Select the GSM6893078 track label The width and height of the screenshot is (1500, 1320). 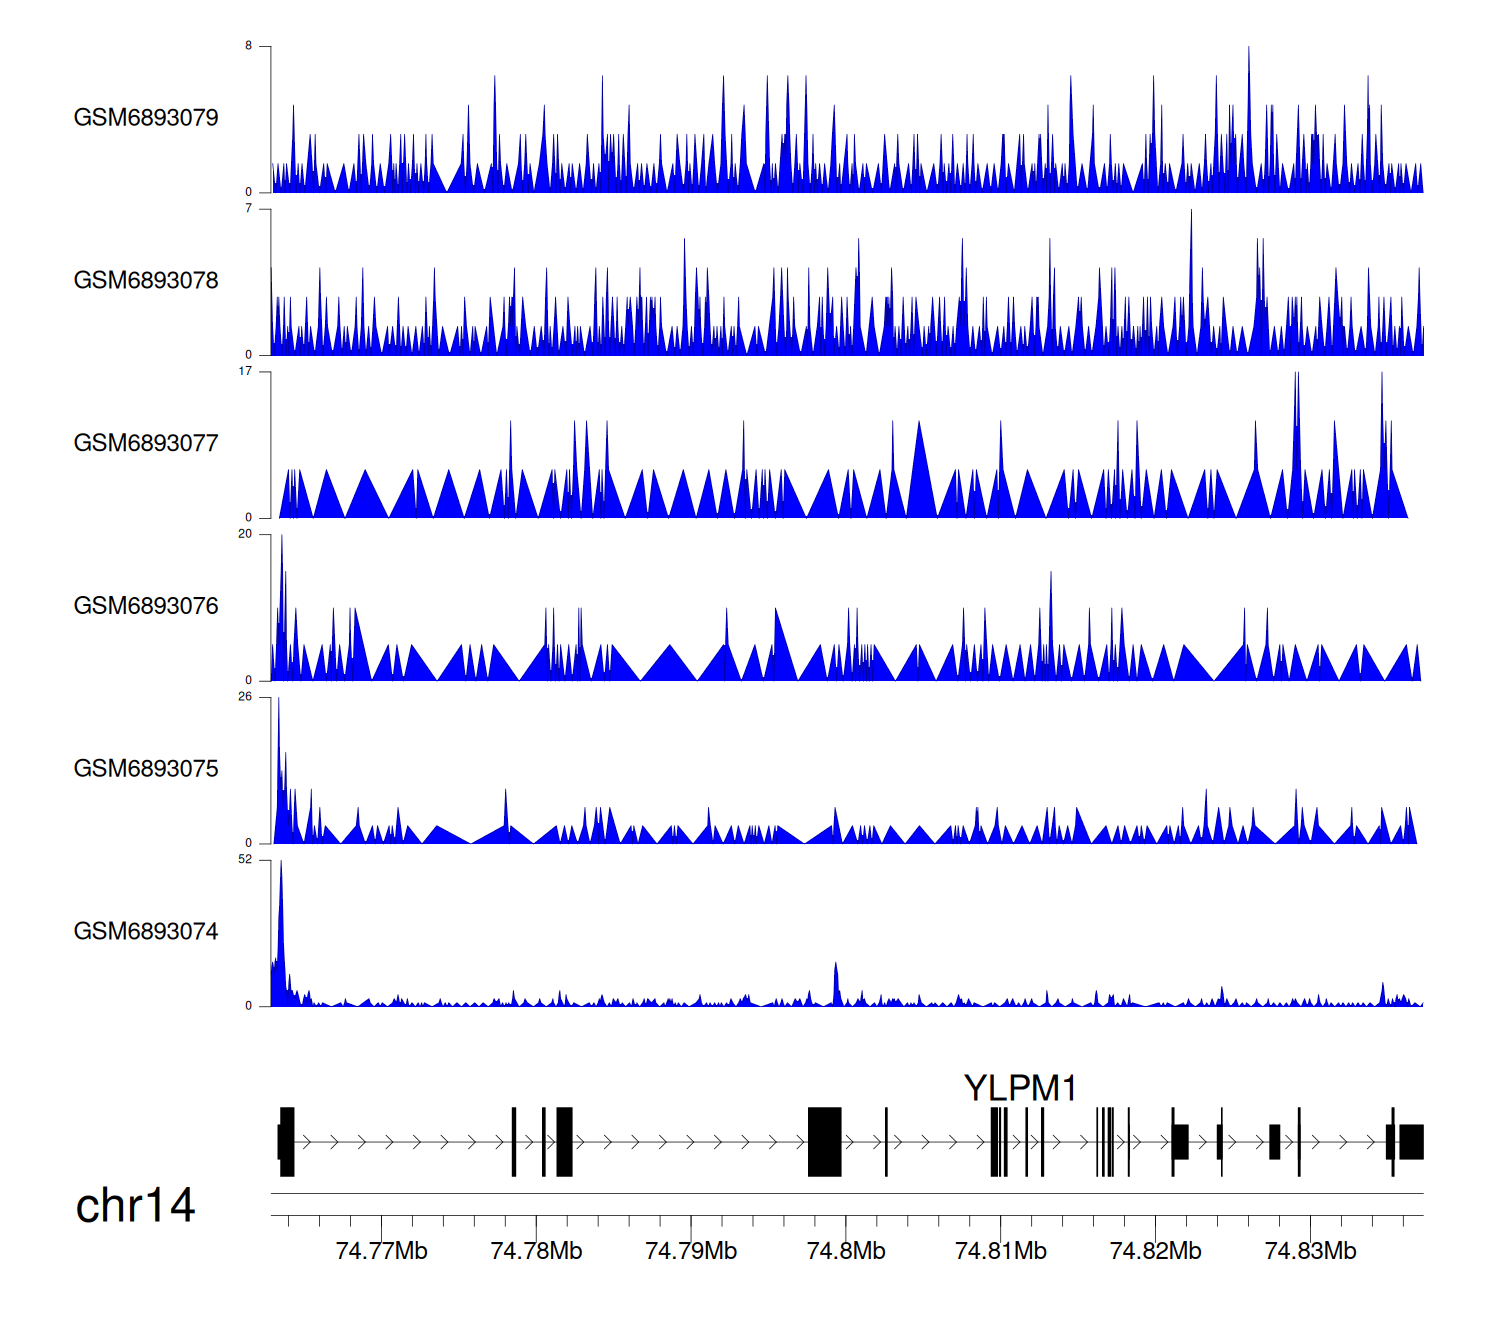pos(146,281)
